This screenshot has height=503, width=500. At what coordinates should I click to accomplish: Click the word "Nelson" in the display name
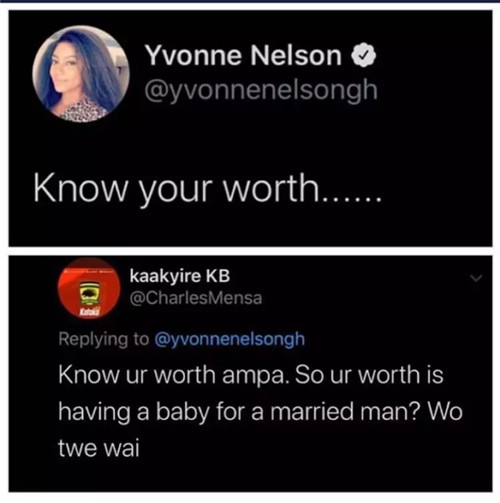(296, 56)
